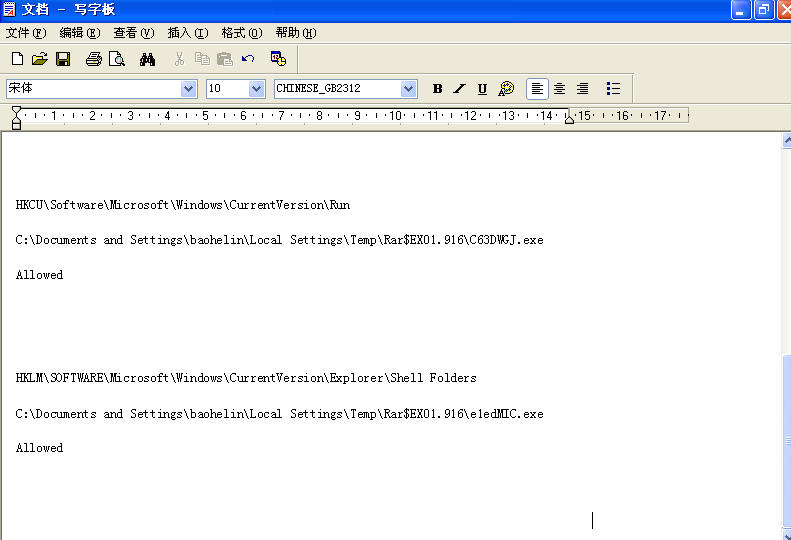Click the HKCU\Software...\Run registry line
Image resolution: width=791 pixels, height=540 pixels.
[183, 205]
